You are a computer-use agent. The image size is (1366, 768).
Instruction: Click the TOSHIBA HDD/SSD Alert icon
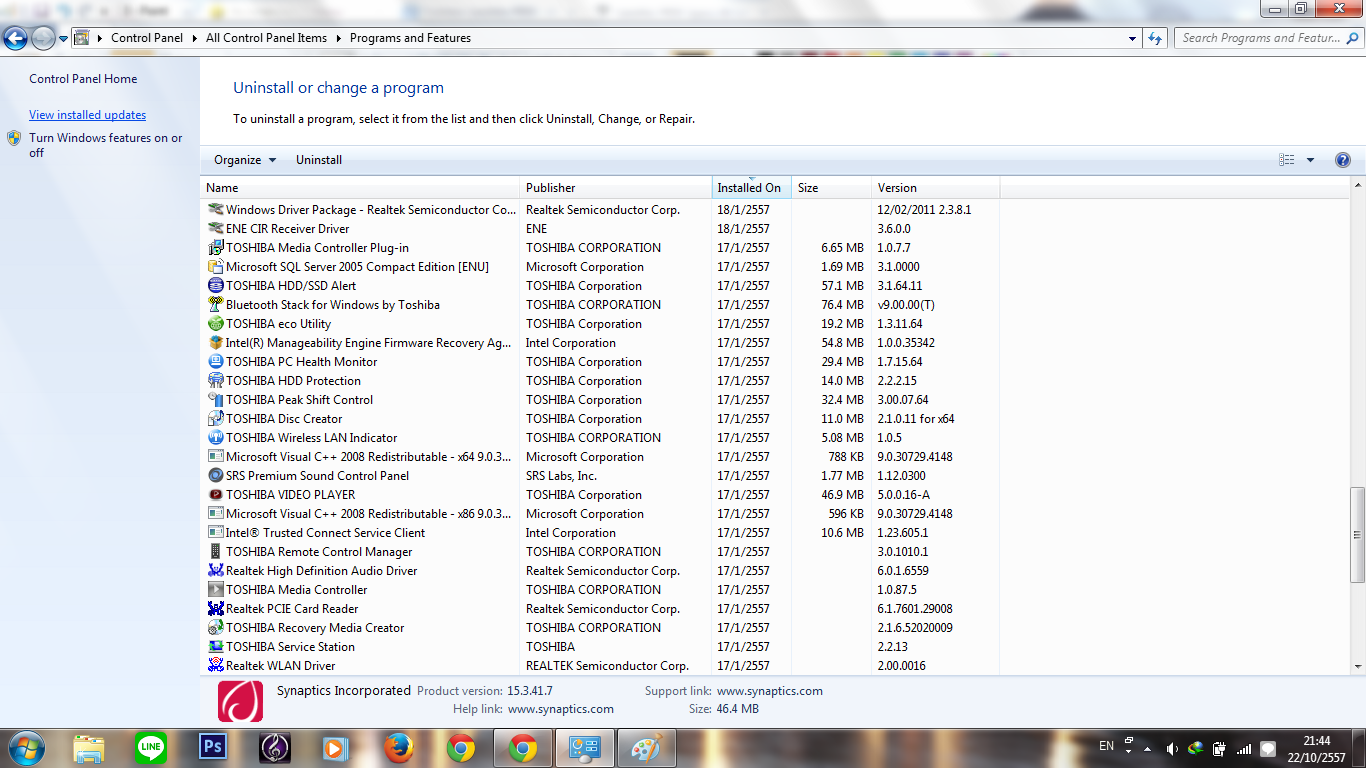coord(215,286)
